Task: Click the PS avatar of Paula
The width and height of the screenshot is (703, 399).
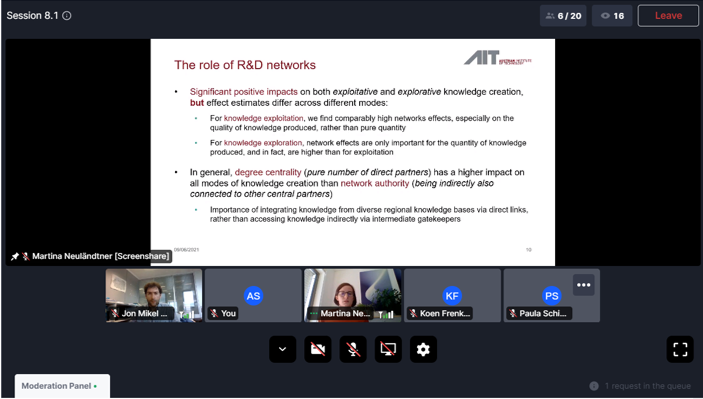Action: 551,296
